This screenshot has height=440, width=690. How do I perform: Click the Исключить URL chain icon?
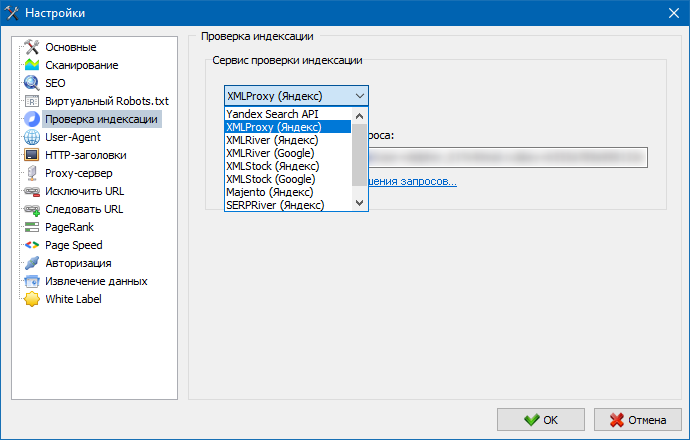[x=32, y=191]
